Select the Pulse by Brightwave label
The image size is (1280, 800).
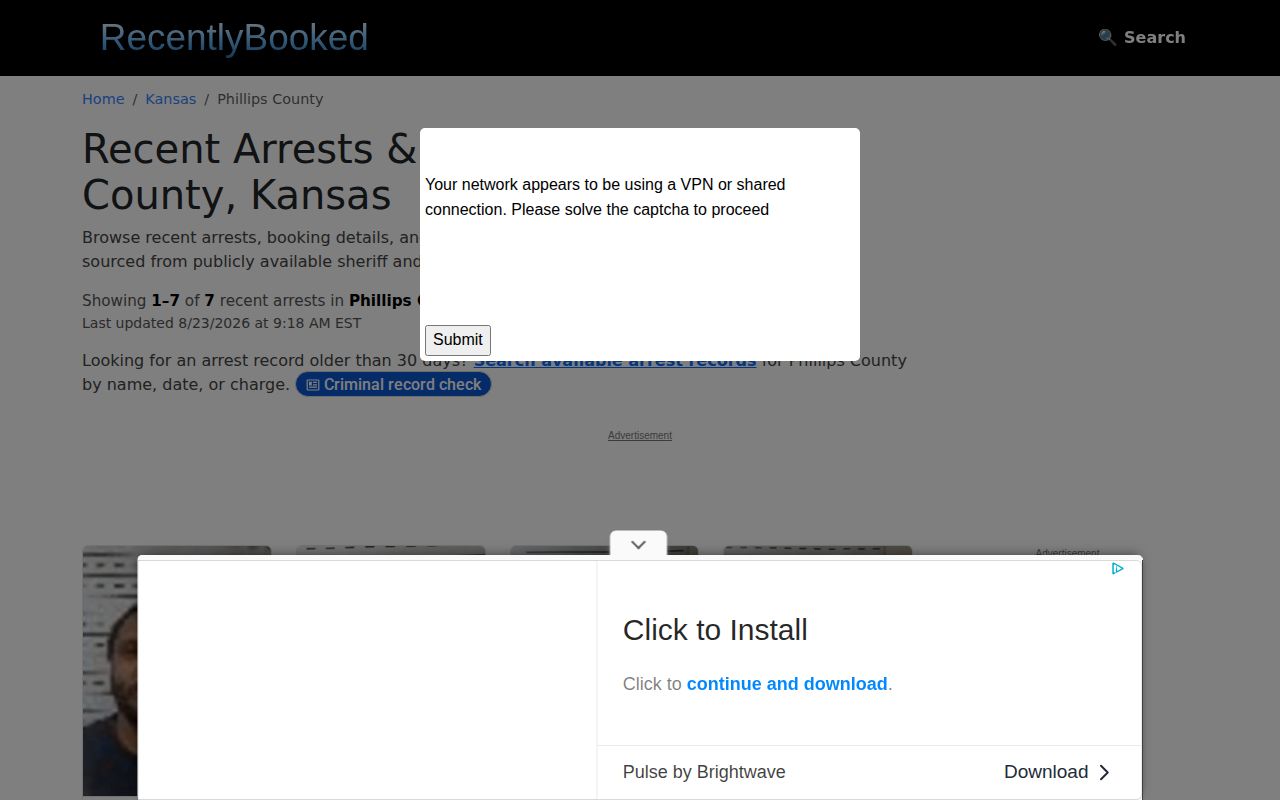point(704,772)
